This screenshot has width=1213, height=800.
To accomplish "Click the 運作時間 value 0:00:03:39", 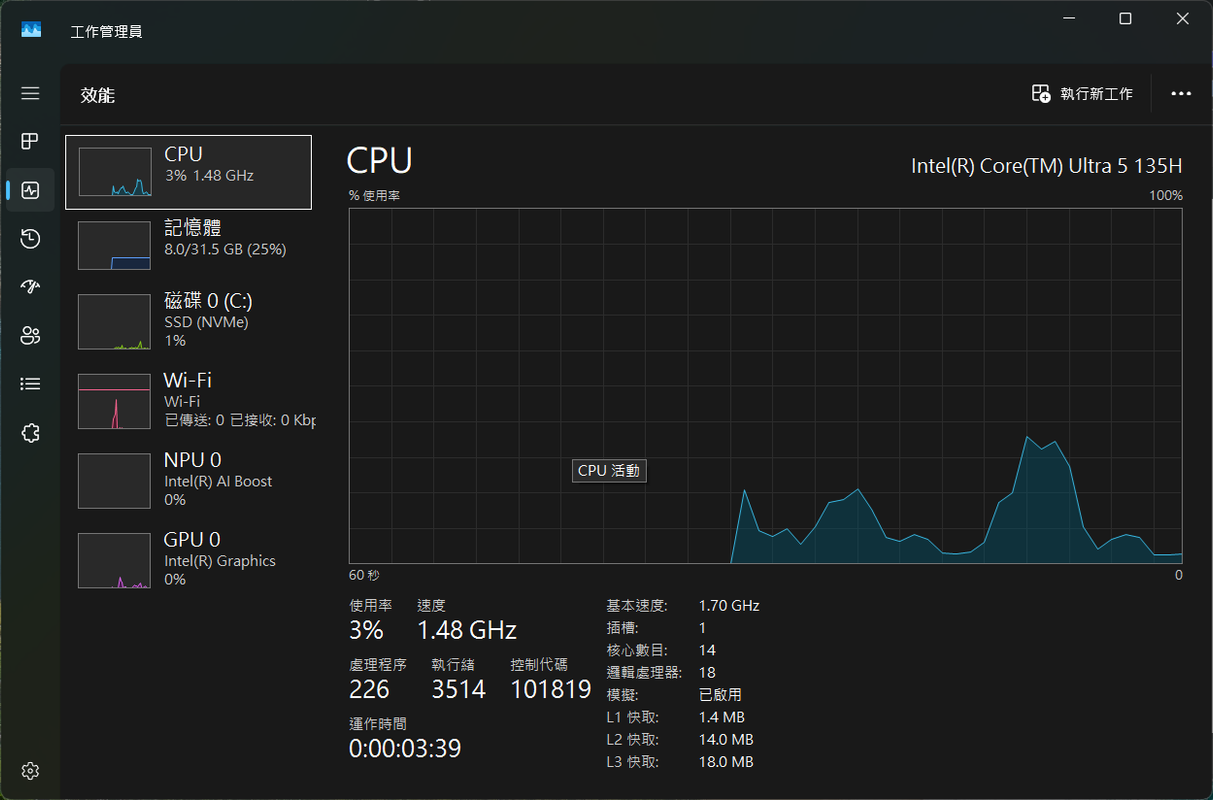I will tap(405, 748).
